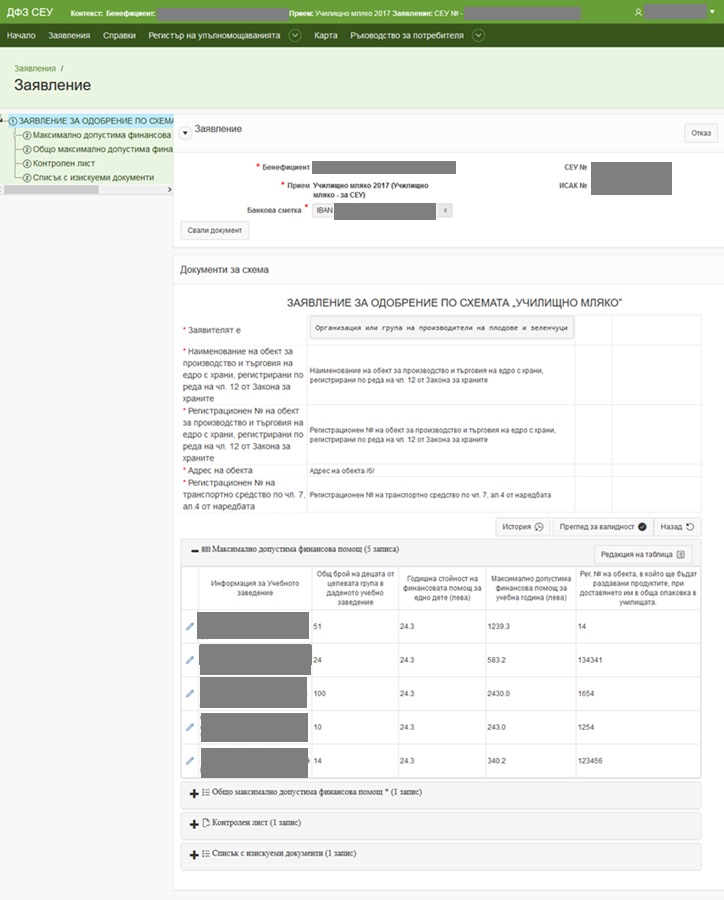The width and height of the screenshot is (724, 900).
Task: Edit the table row with 51 children
Action: (x=190, y=626)
